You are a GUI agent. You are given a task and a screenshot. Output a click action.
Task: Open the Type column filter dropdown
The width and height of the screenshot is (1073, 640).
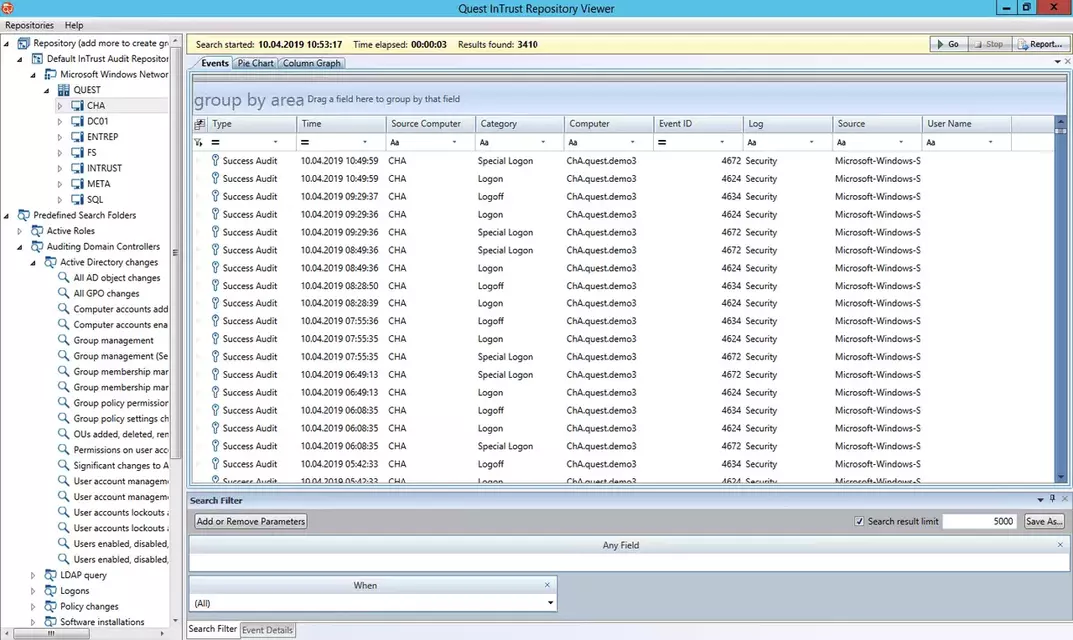(275, 142)
